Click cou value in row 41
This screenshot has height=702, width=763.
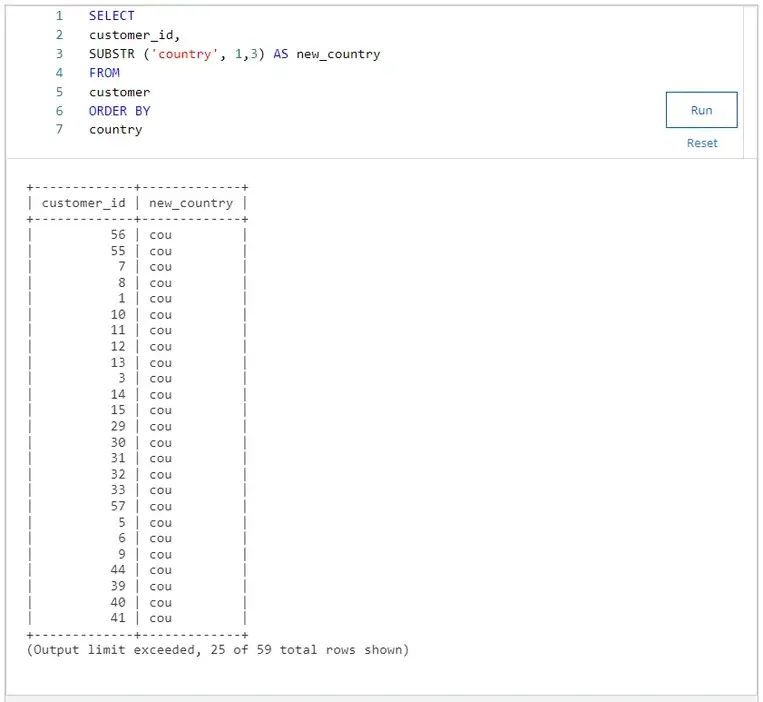(x=161, y=618)
